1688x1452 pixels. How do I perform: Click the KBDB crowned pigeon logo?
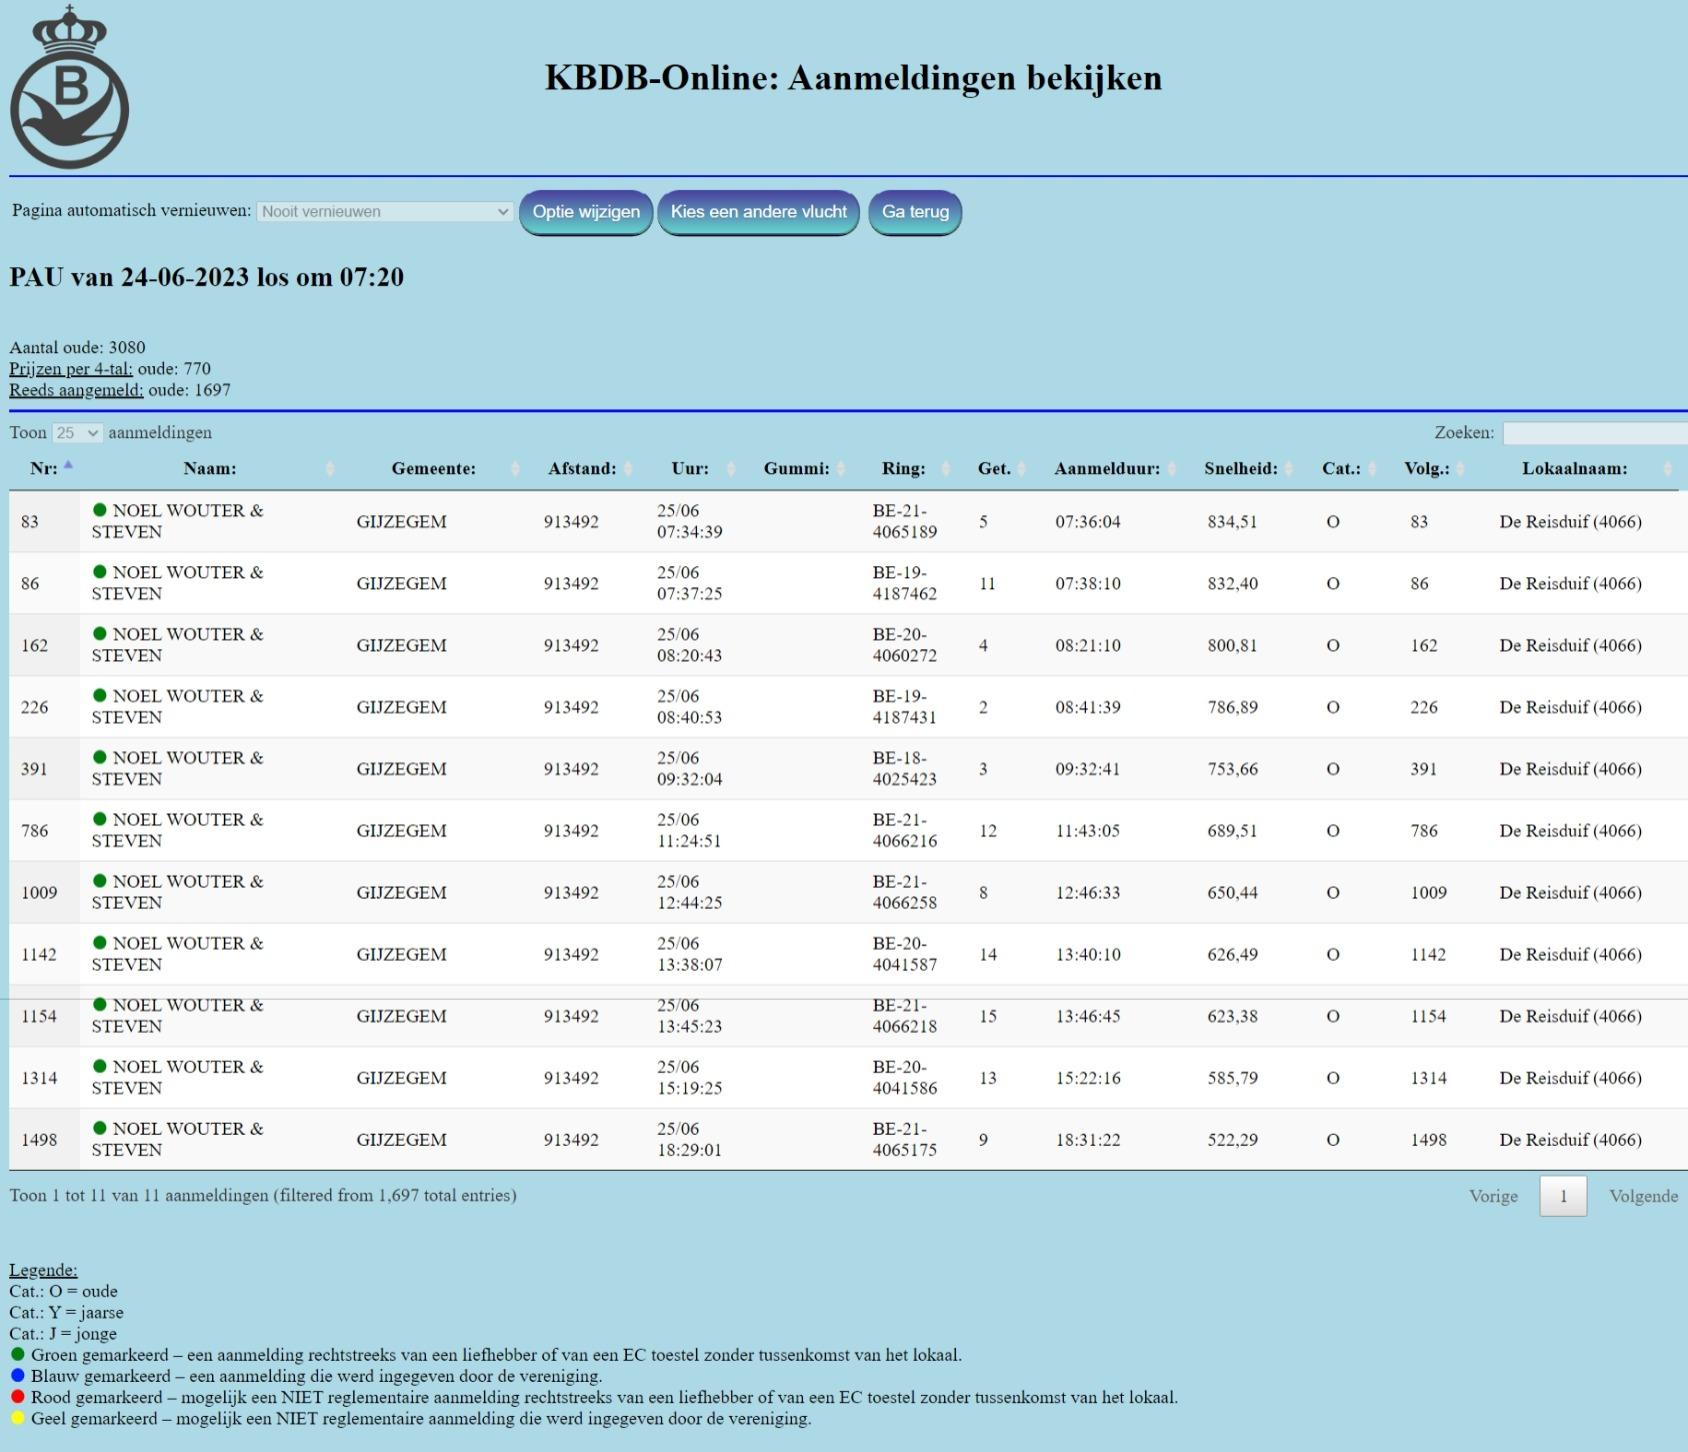tap(69, 88)
